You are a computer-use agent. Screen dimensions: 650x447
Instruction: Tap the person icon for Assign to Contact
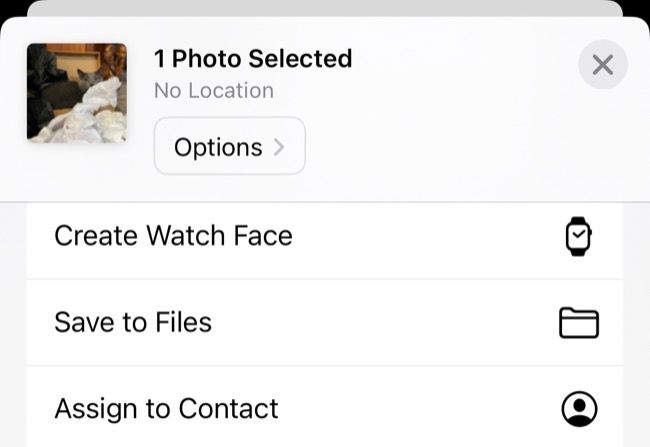[x=579, y=409]
